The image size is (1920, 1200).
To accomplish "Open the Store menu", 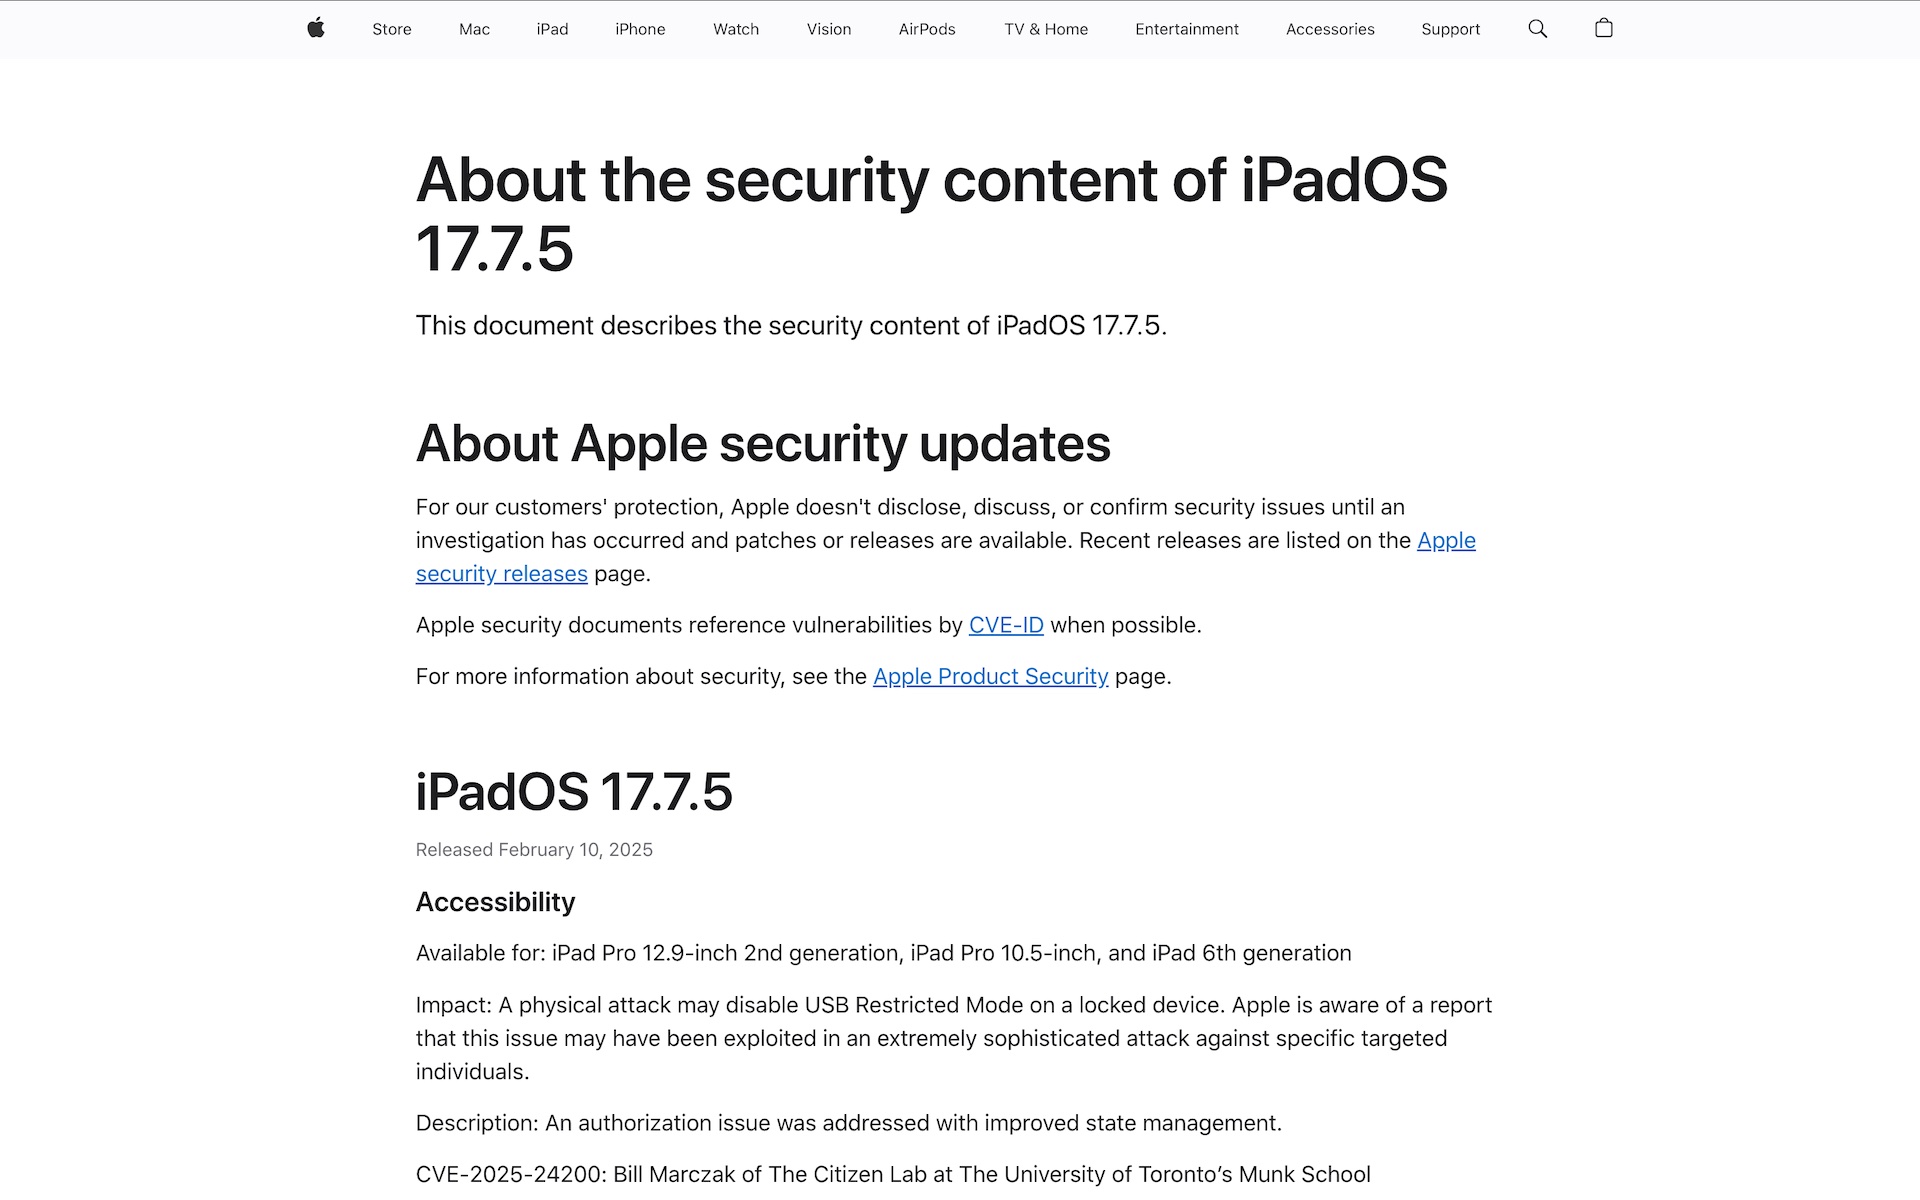I will pyautogui.click(x=391, y=30).
